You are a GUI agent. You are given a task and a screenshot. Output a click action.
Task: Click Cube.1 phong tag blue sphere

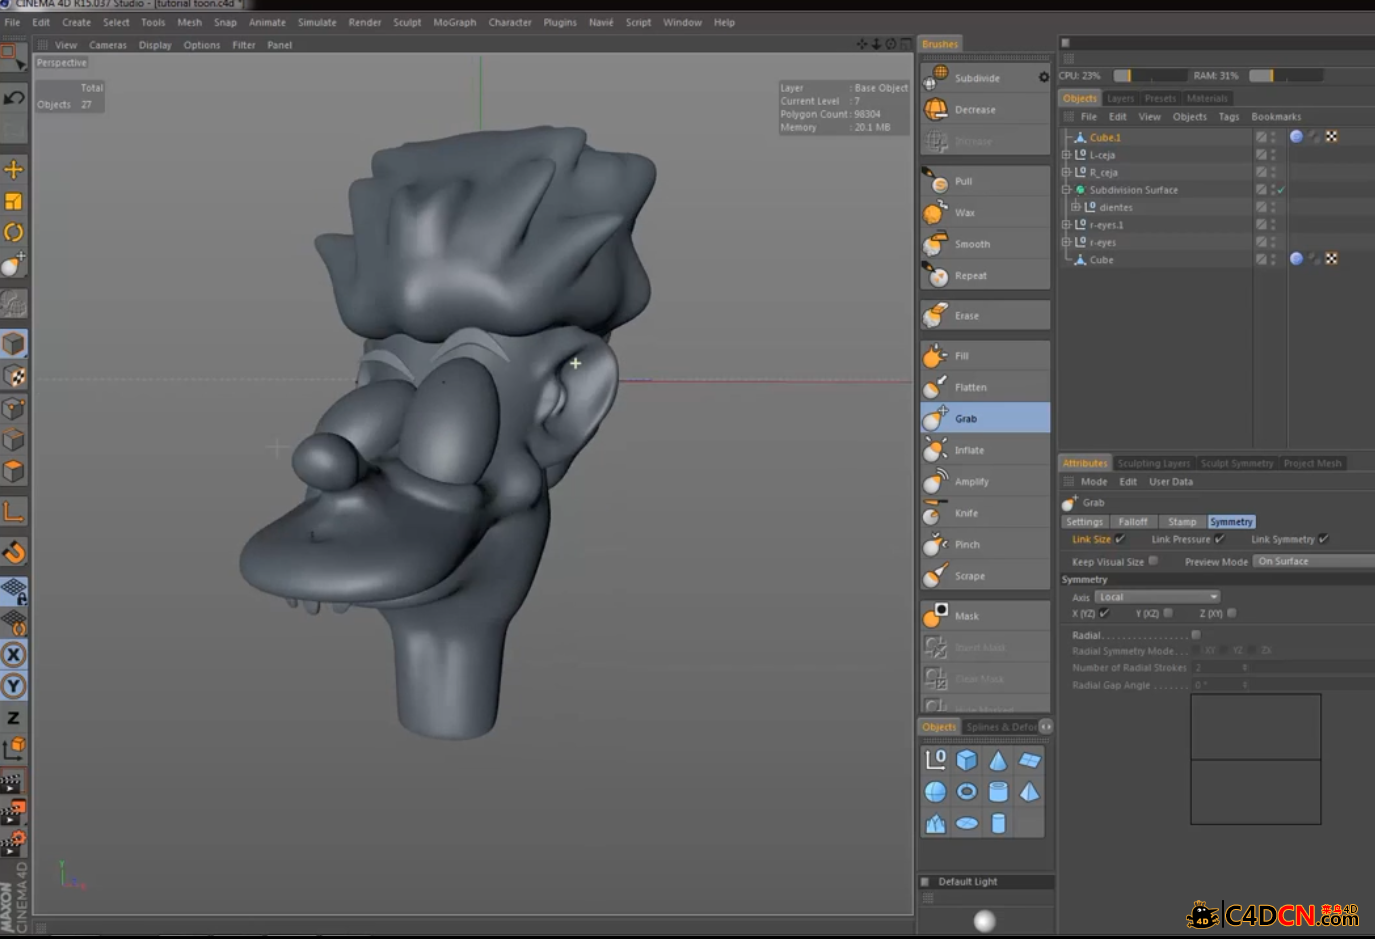coord(1296,137)
